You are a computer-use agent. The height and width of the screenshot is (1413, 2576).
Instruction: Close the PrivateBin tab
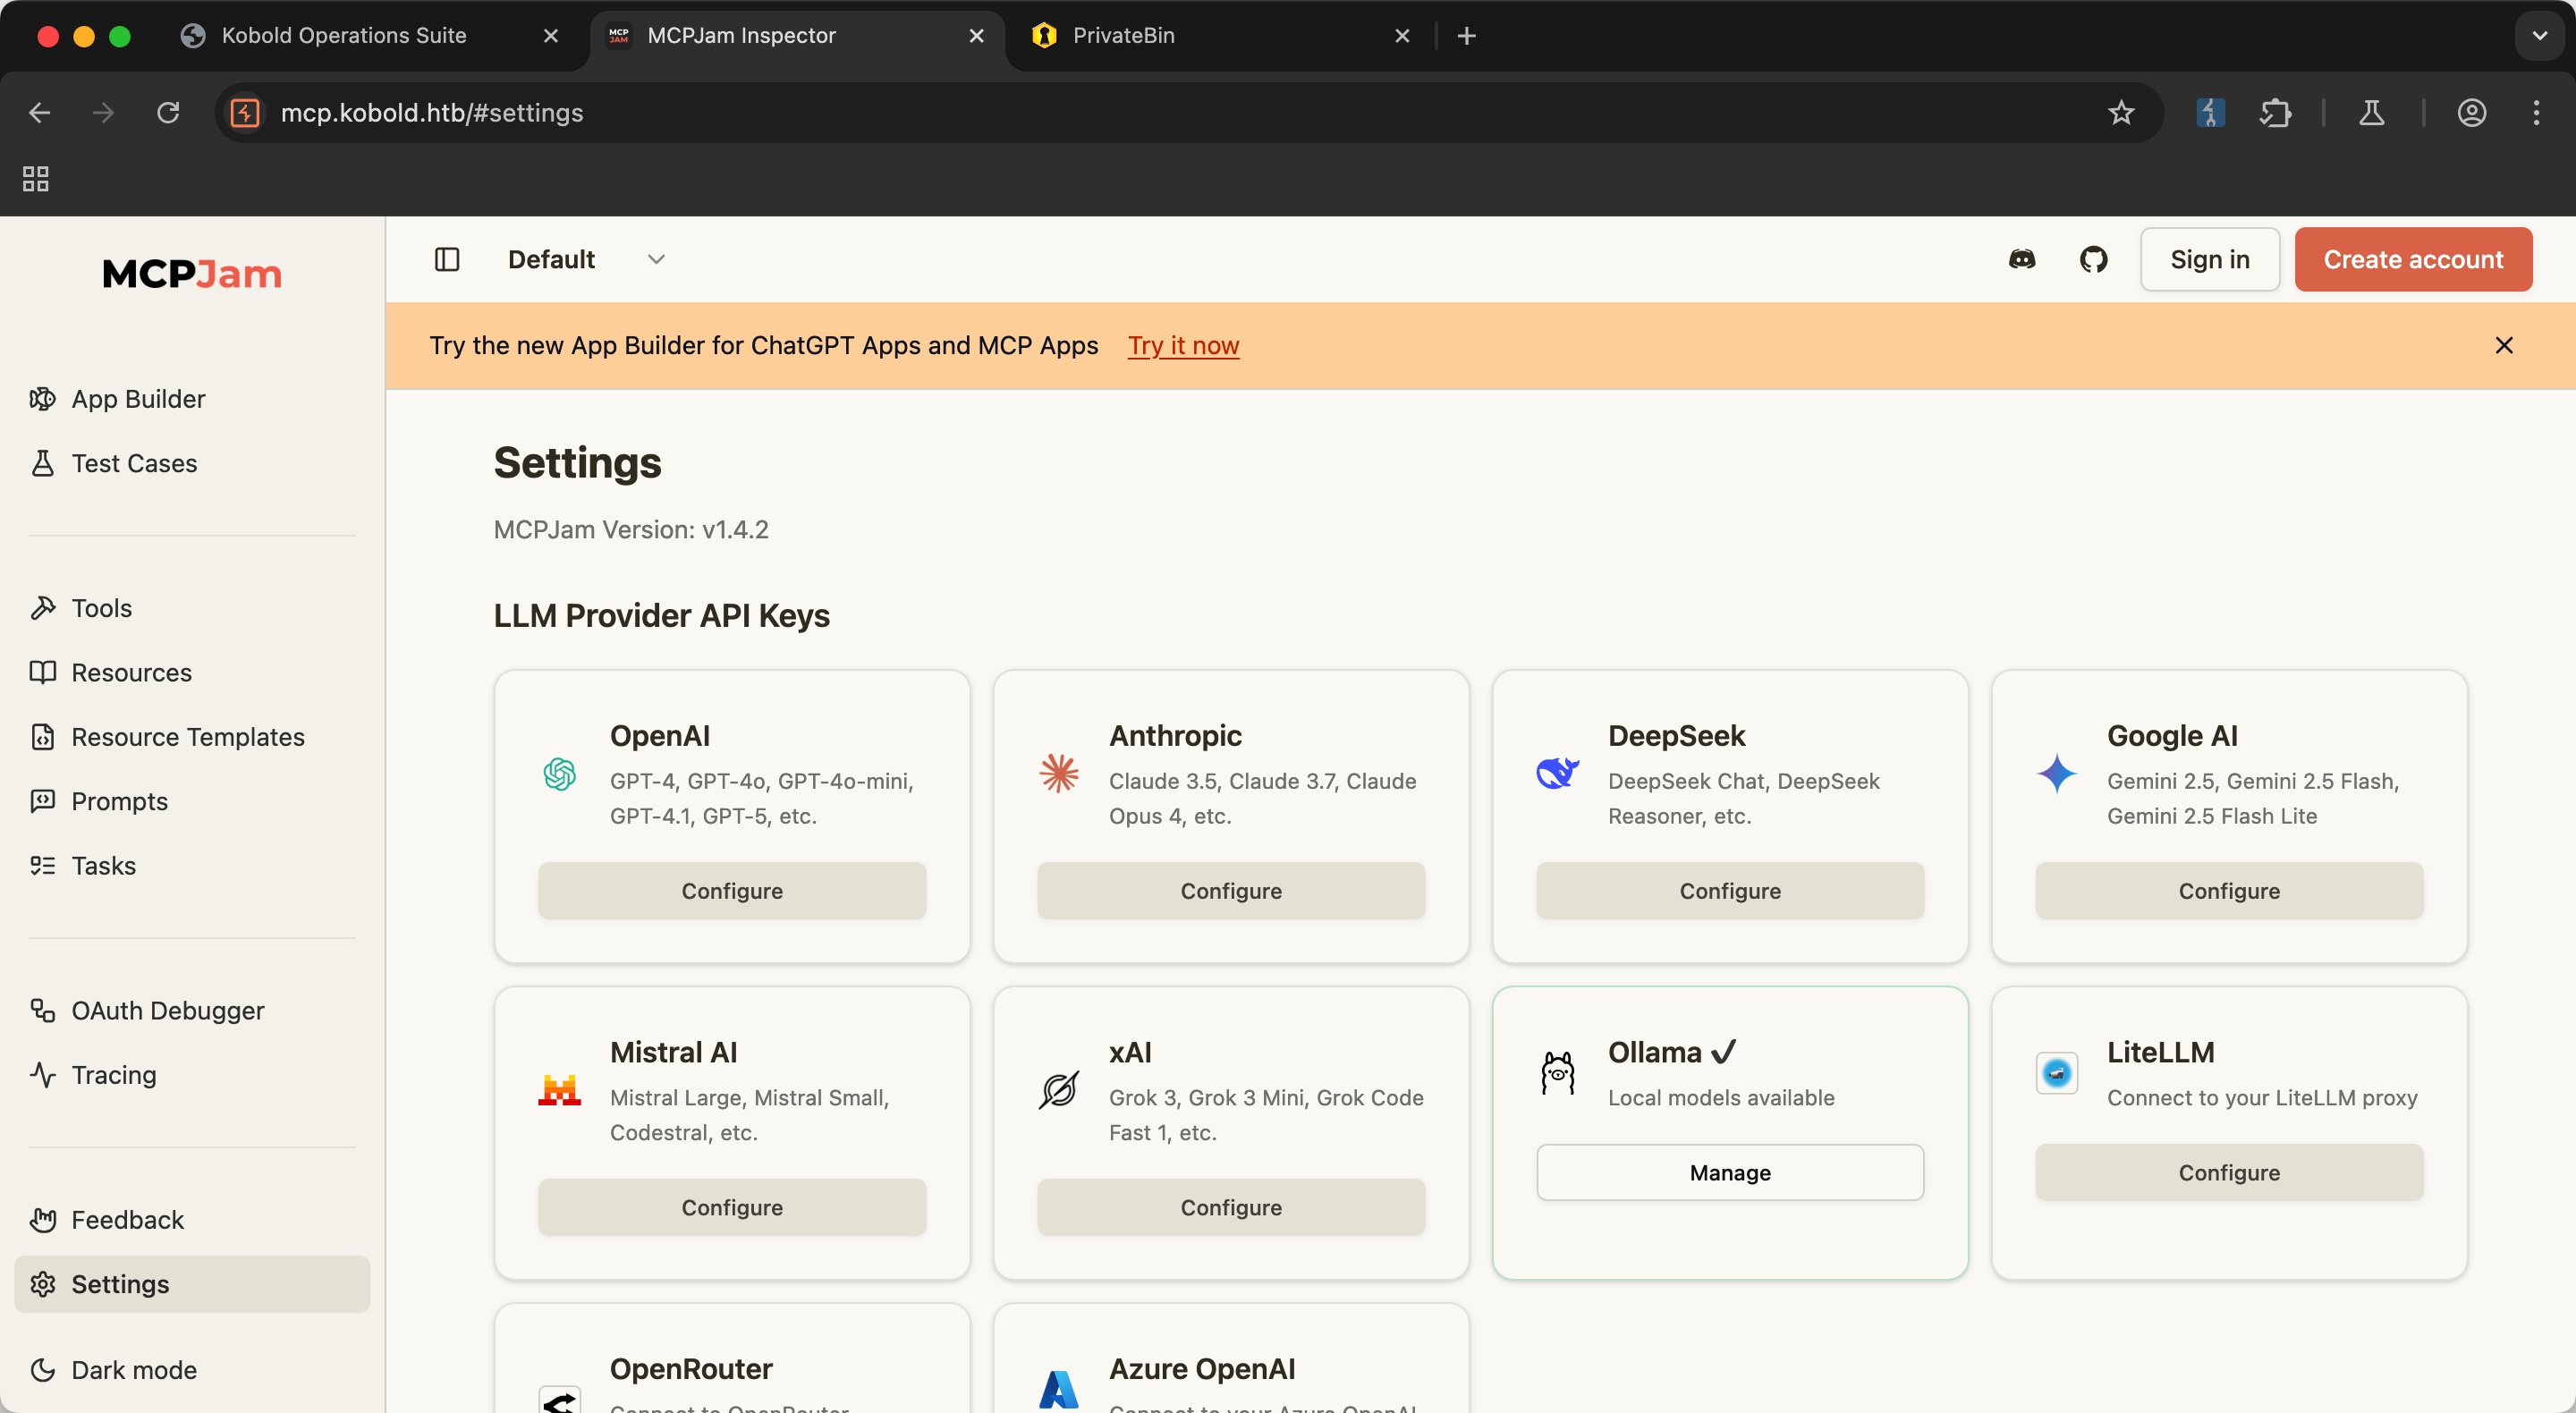(x=1402, y=36)
